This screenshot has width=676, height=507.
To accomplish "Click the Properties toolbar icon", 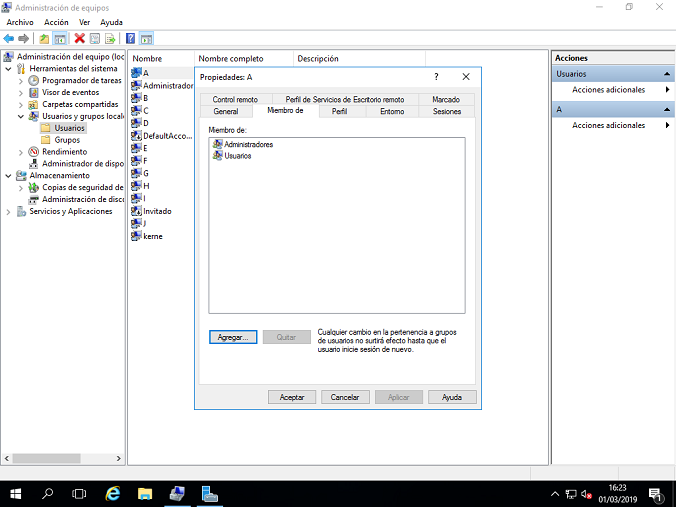I will click(95, 39).
